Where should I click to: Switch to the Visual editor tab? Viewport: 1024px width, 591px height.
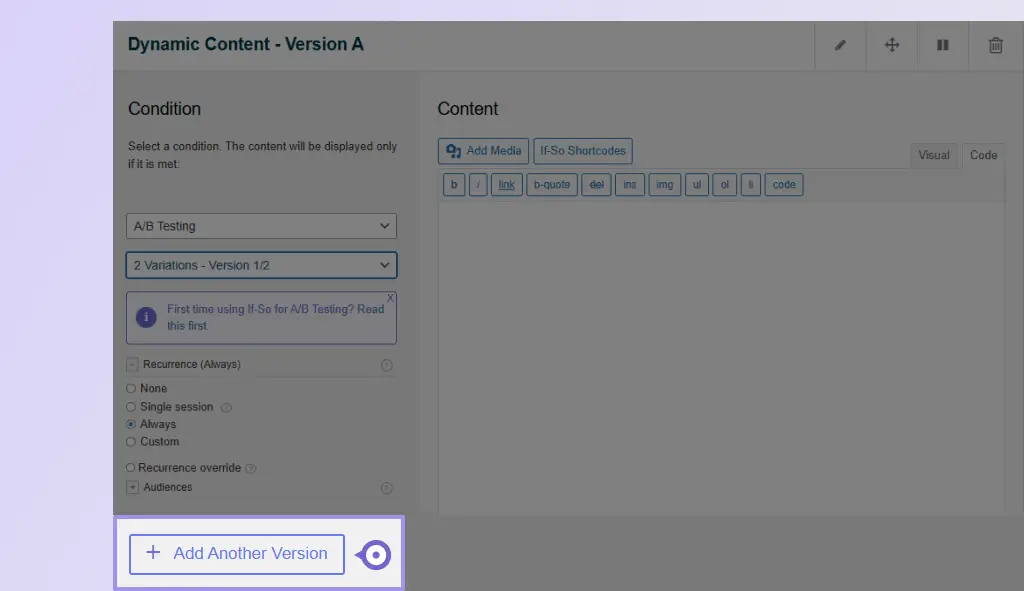click(x=933, y=155)
